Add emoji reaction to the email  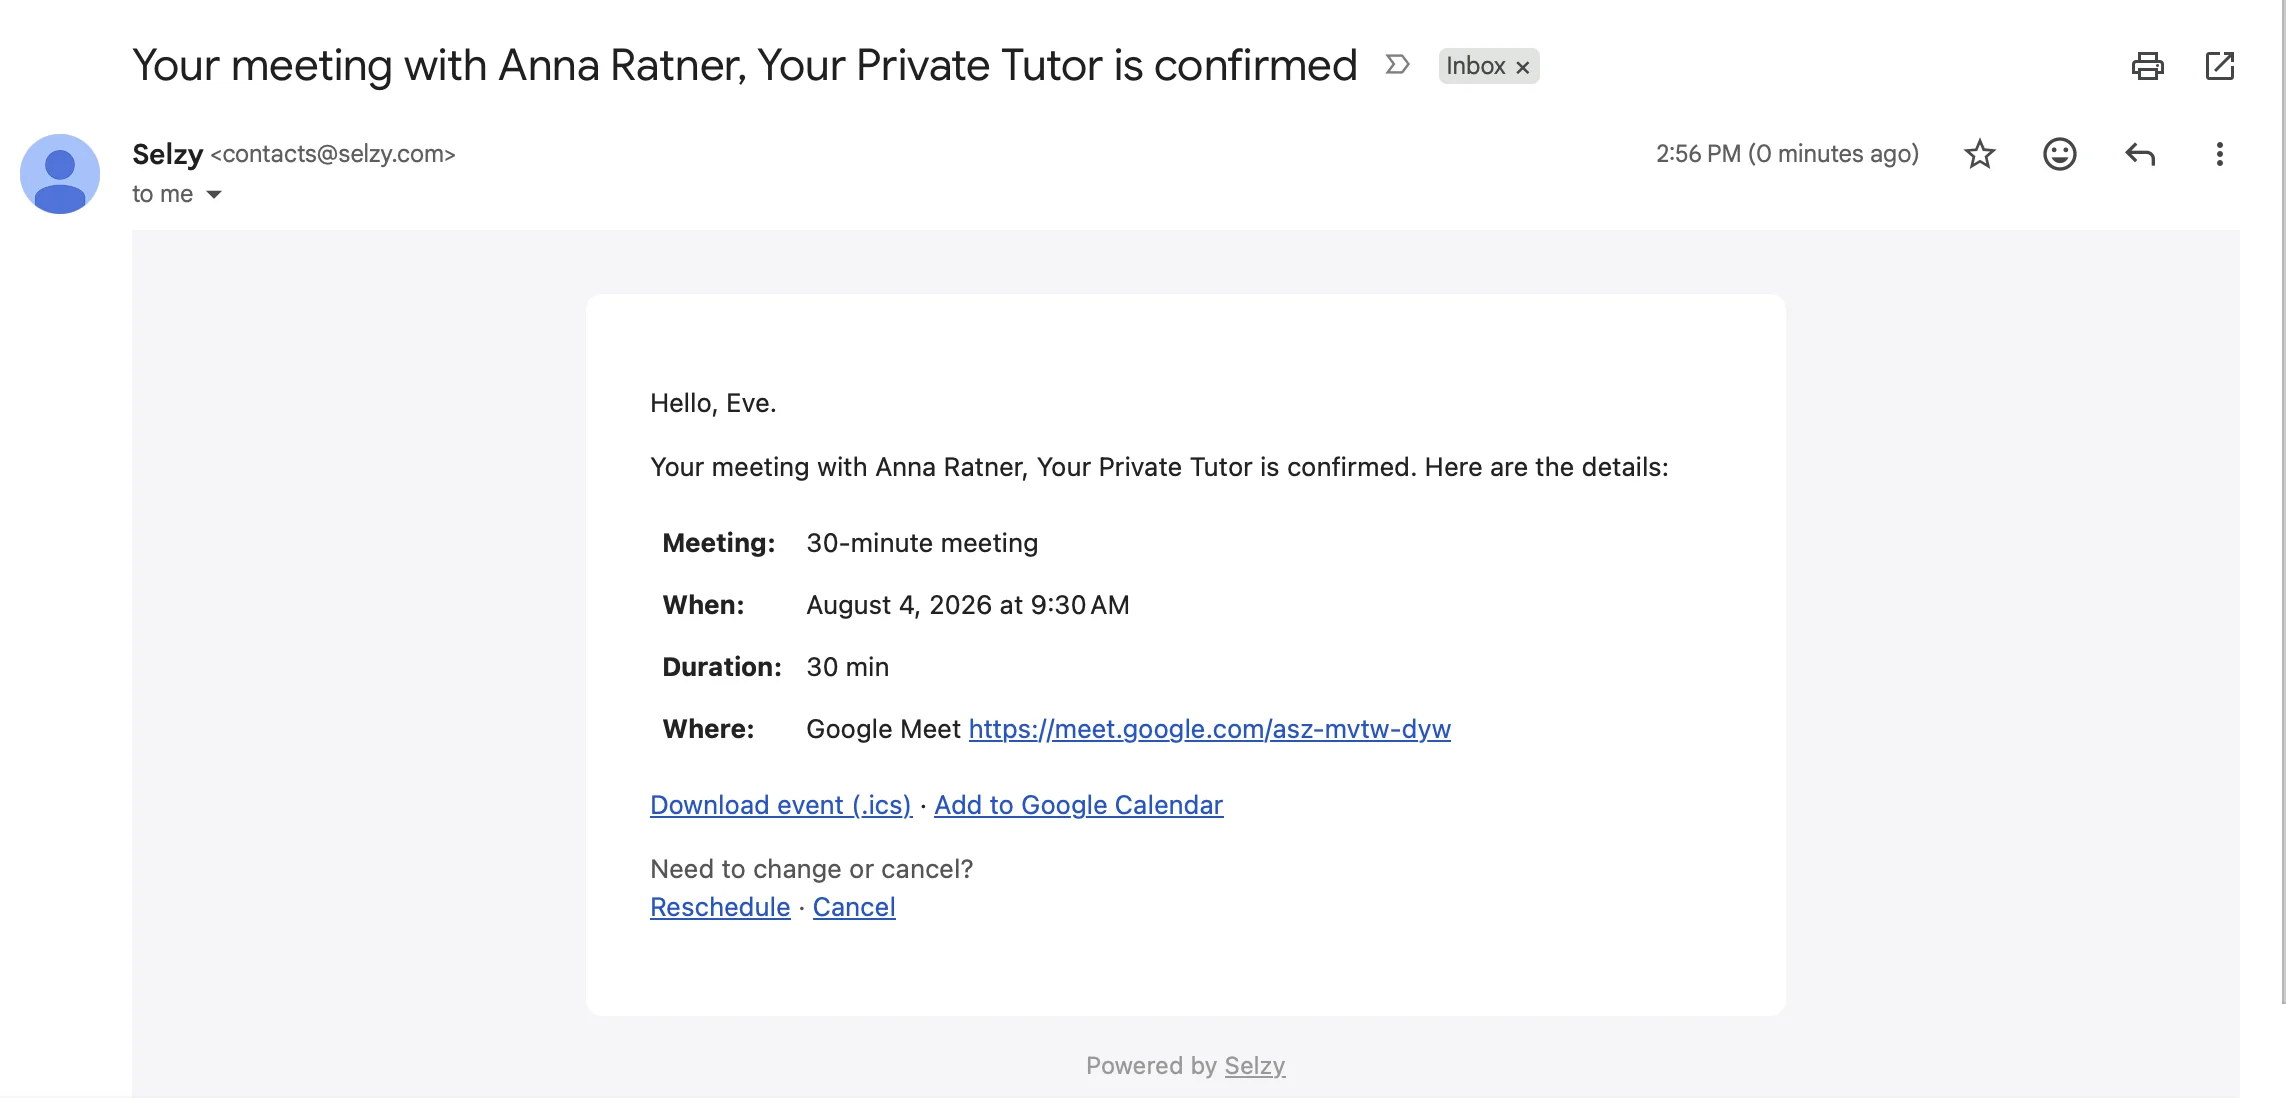[2059, 154]
